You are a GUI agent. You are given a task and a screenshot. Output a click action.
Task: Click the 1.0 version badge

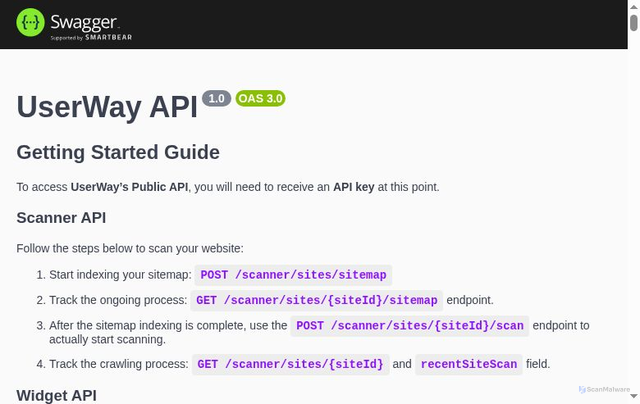pos(216,98)
